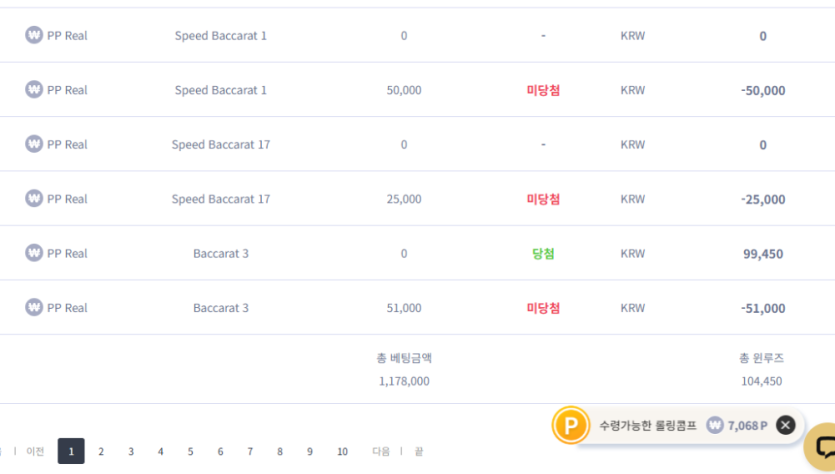
Task: Go to page 2 of results
Action: [x=101, y=451]
